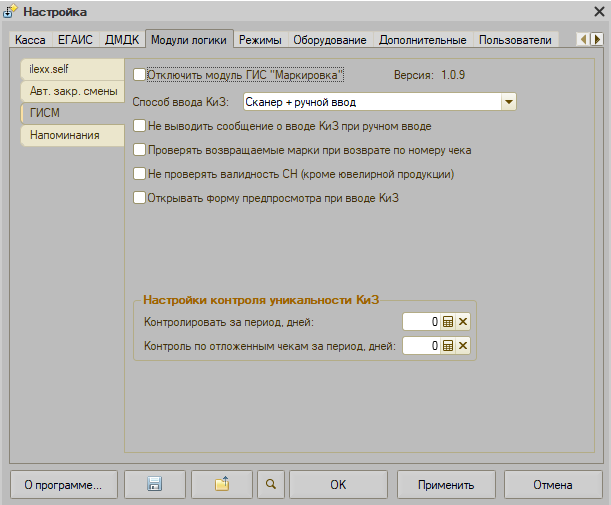Expand the 'Способ ввода КиЗ' dropdown

coord(508,102)
